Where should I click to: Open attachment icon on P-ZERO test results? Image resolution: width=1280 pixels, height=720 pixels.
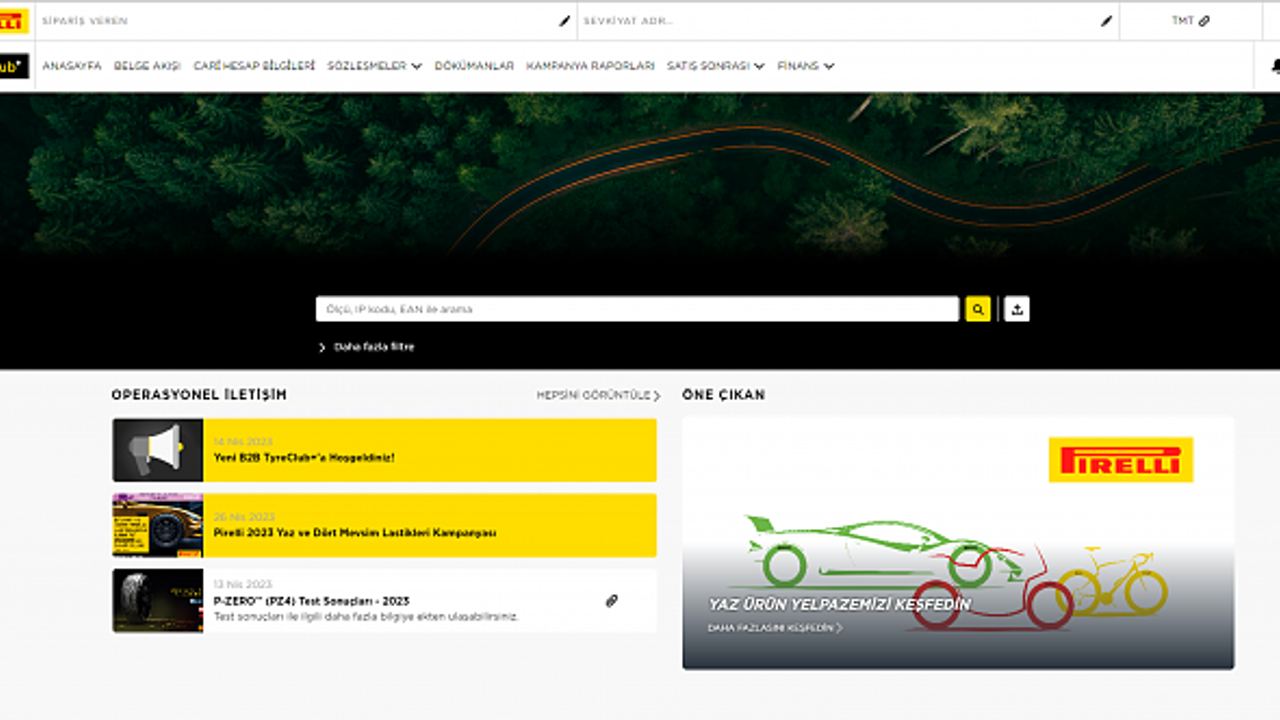point(611,601)
